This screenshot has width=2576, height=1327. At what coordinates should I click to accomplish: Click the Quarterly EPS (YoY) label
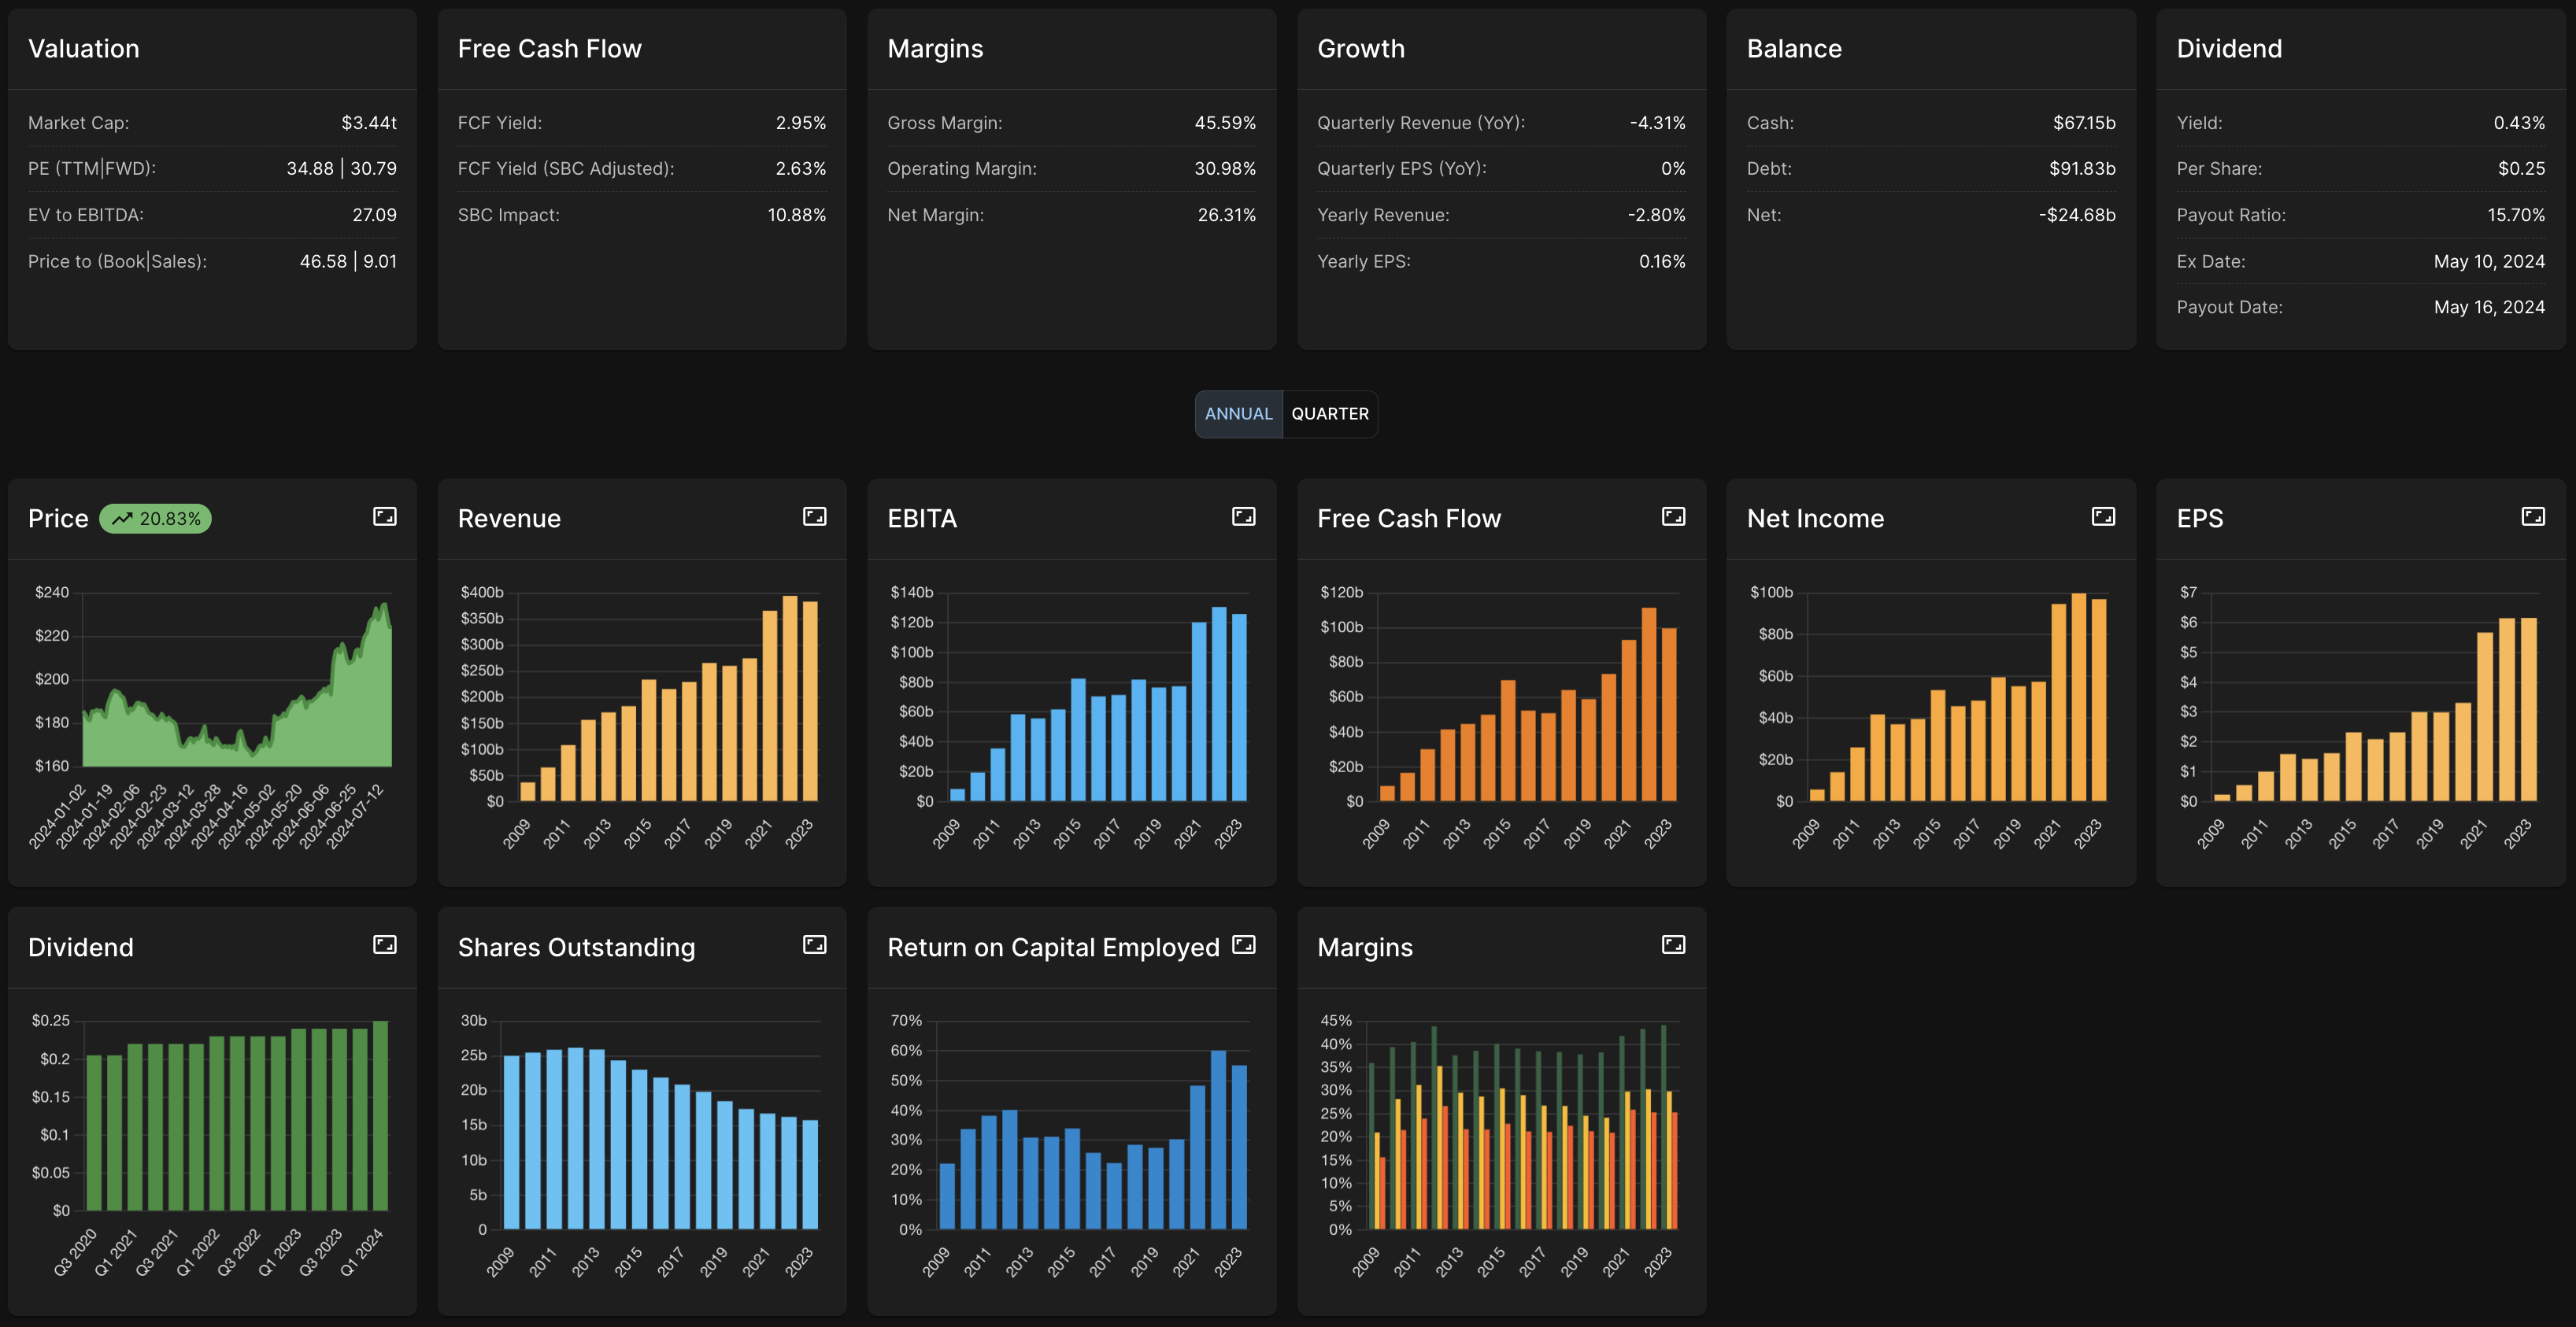(1401, 169)
